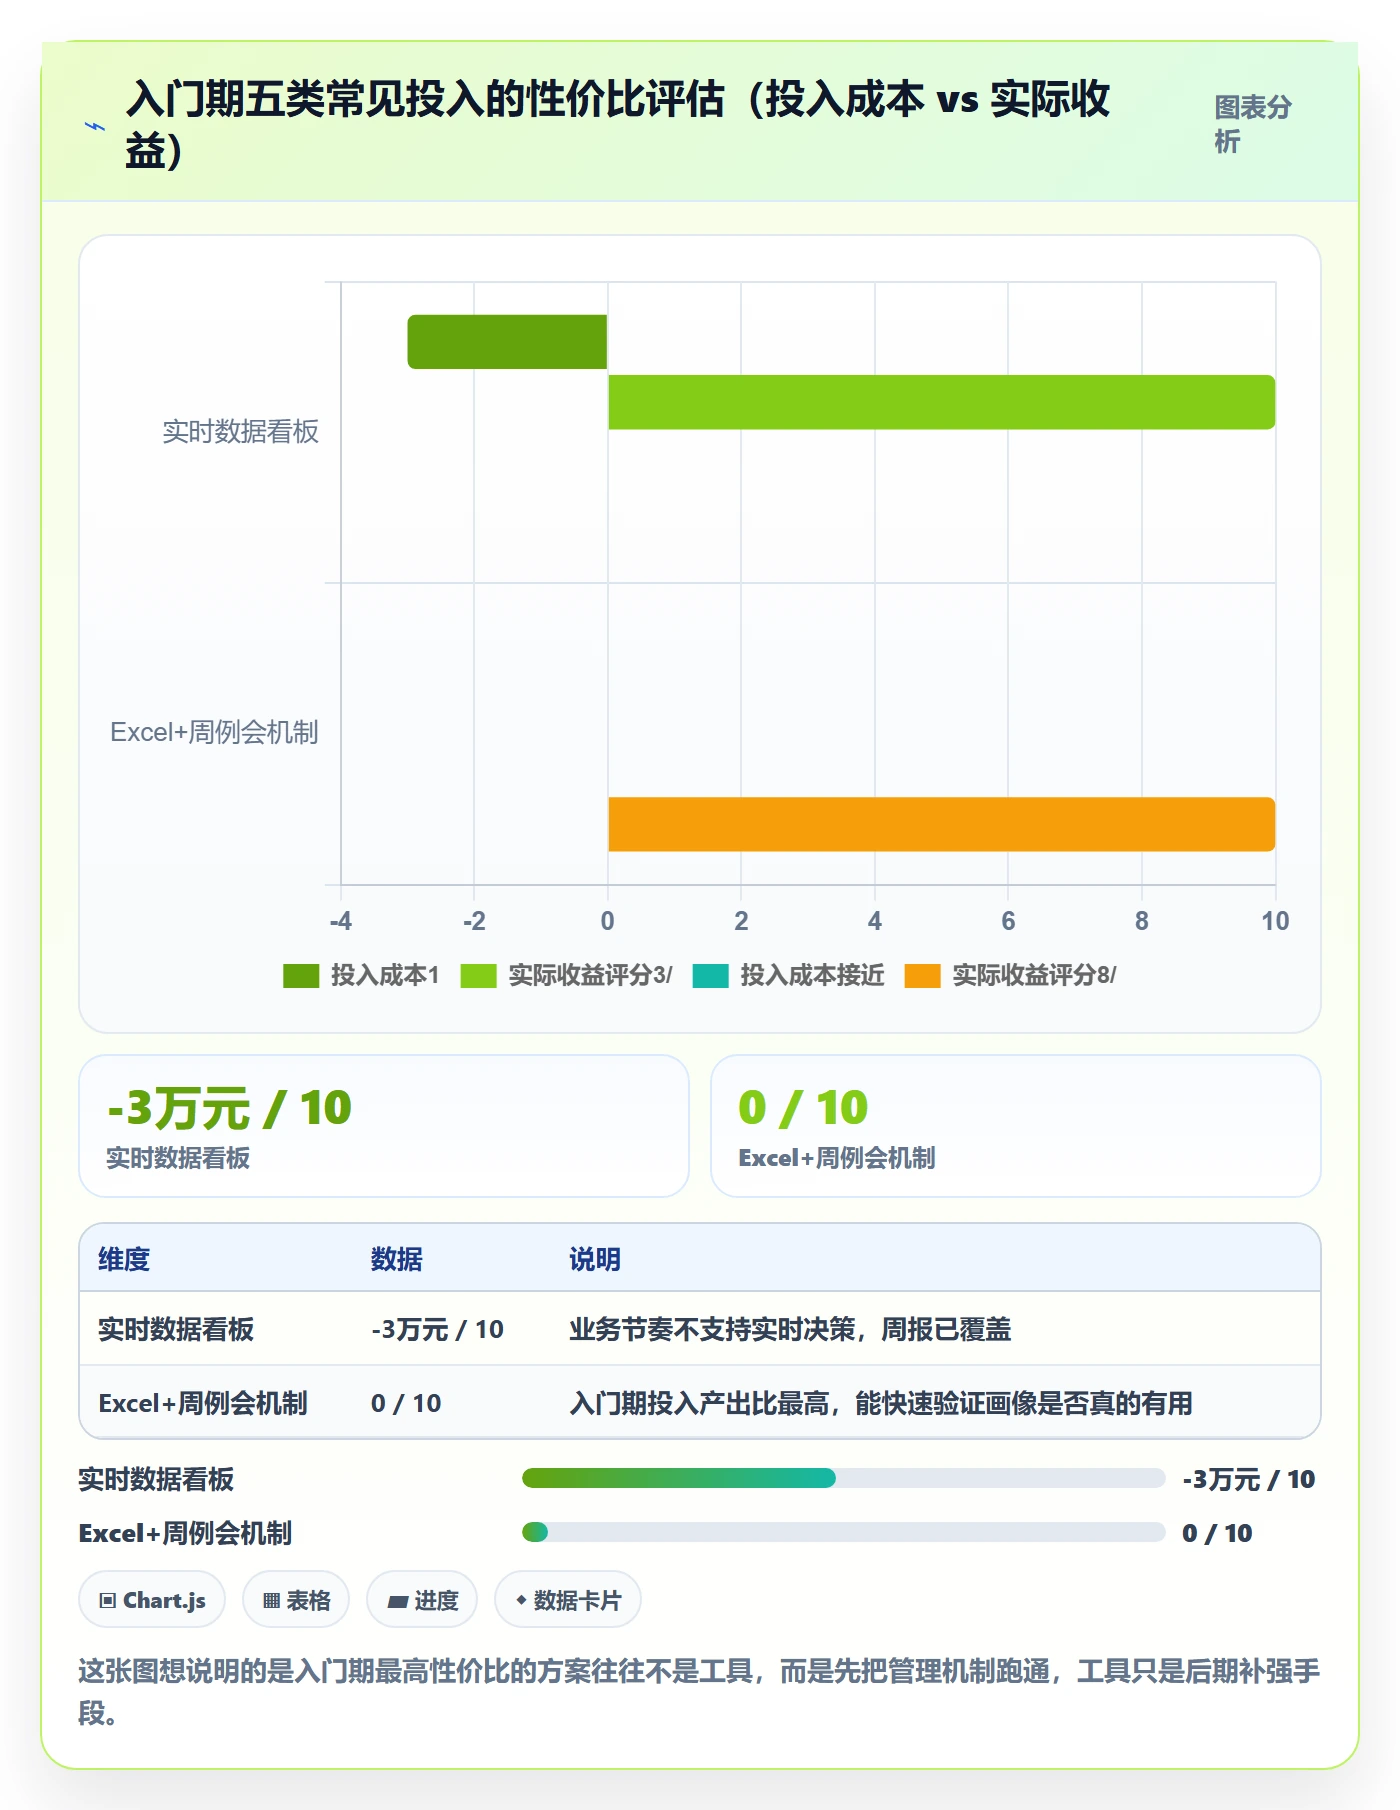Image resolution: width=1400 pixels, height=1810 pixels.
Task: Select the Excel+周例会机制 axis label in chart
Action: [x=214, y=732]
